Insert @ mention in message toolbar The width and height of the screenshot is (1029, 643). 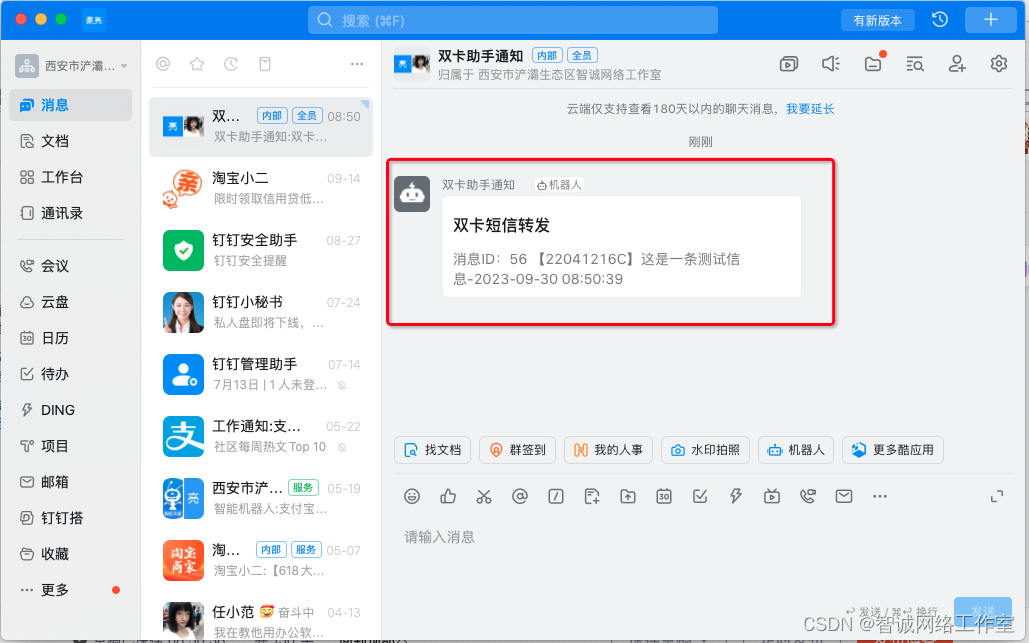[x=520, y=497]
